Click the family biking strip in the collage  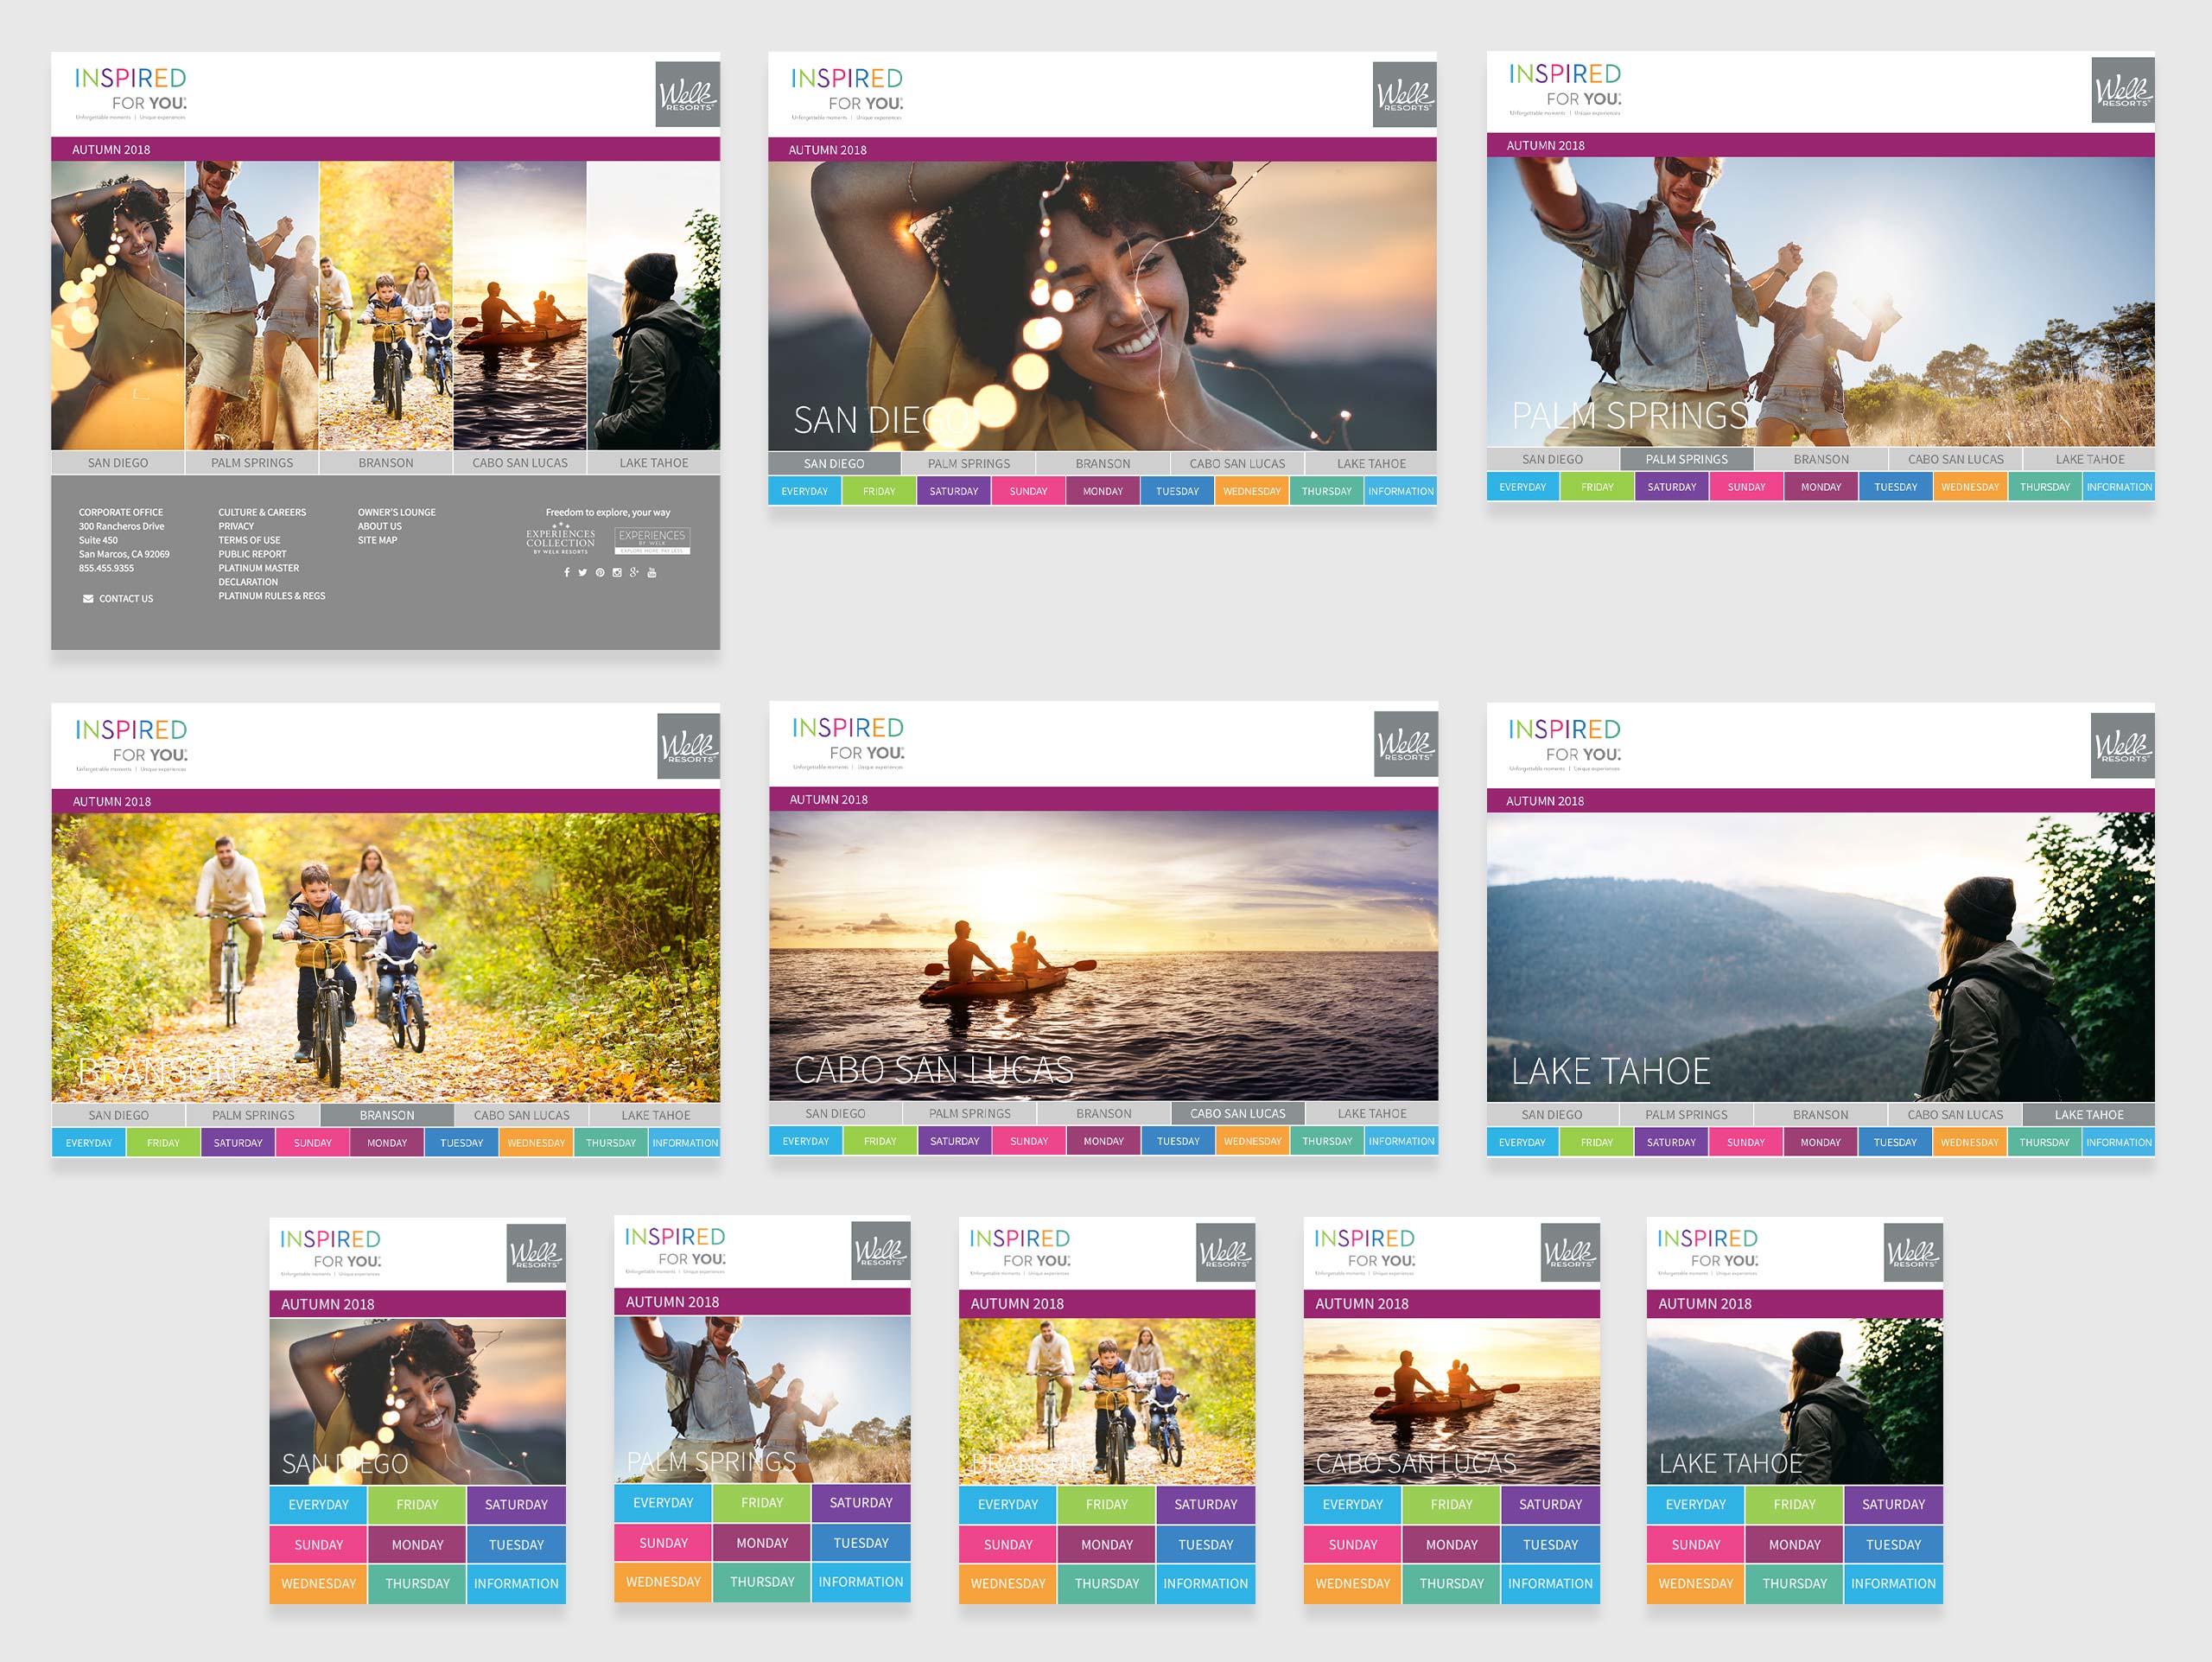[386, 305]
